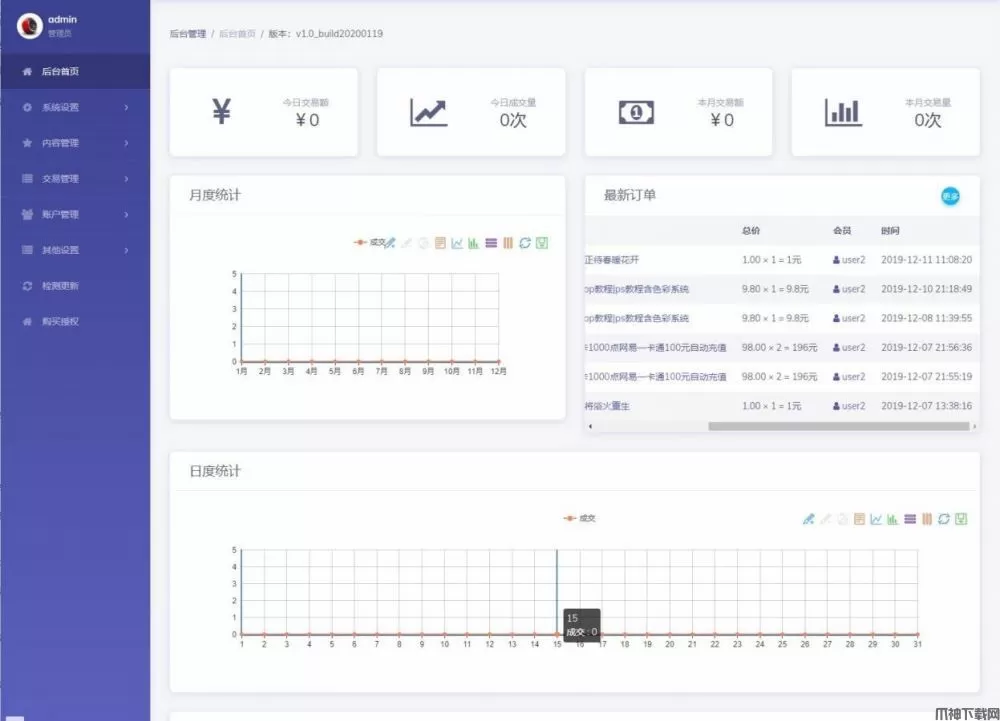Screen dimensions: 1000x721
Task: Click the blue 更多 button in 最新订单
Action: coord(950,196)
